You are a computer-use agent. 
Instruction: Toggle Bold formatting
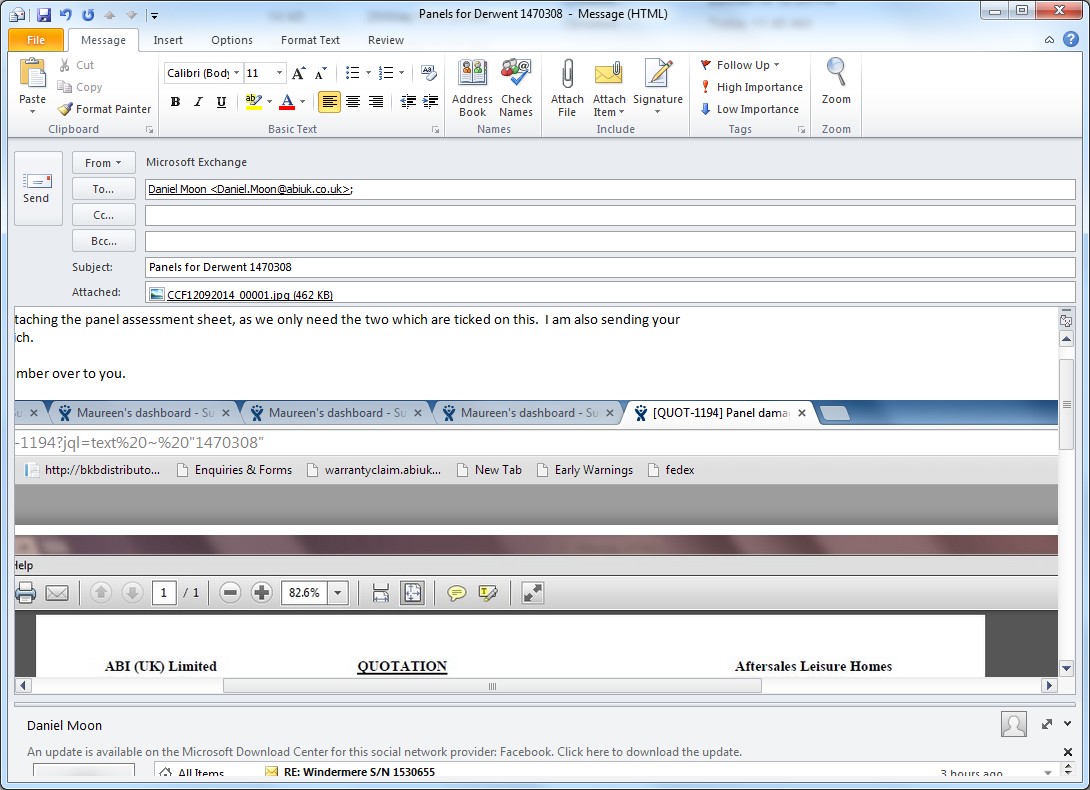(x=175, y=102)
